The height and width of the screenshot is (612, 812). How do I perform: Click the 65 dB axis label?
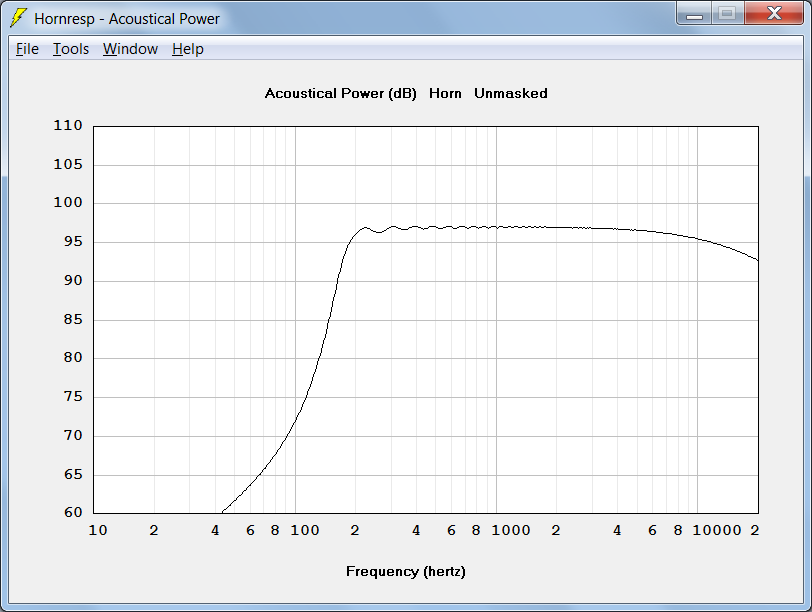click(73, 474)
